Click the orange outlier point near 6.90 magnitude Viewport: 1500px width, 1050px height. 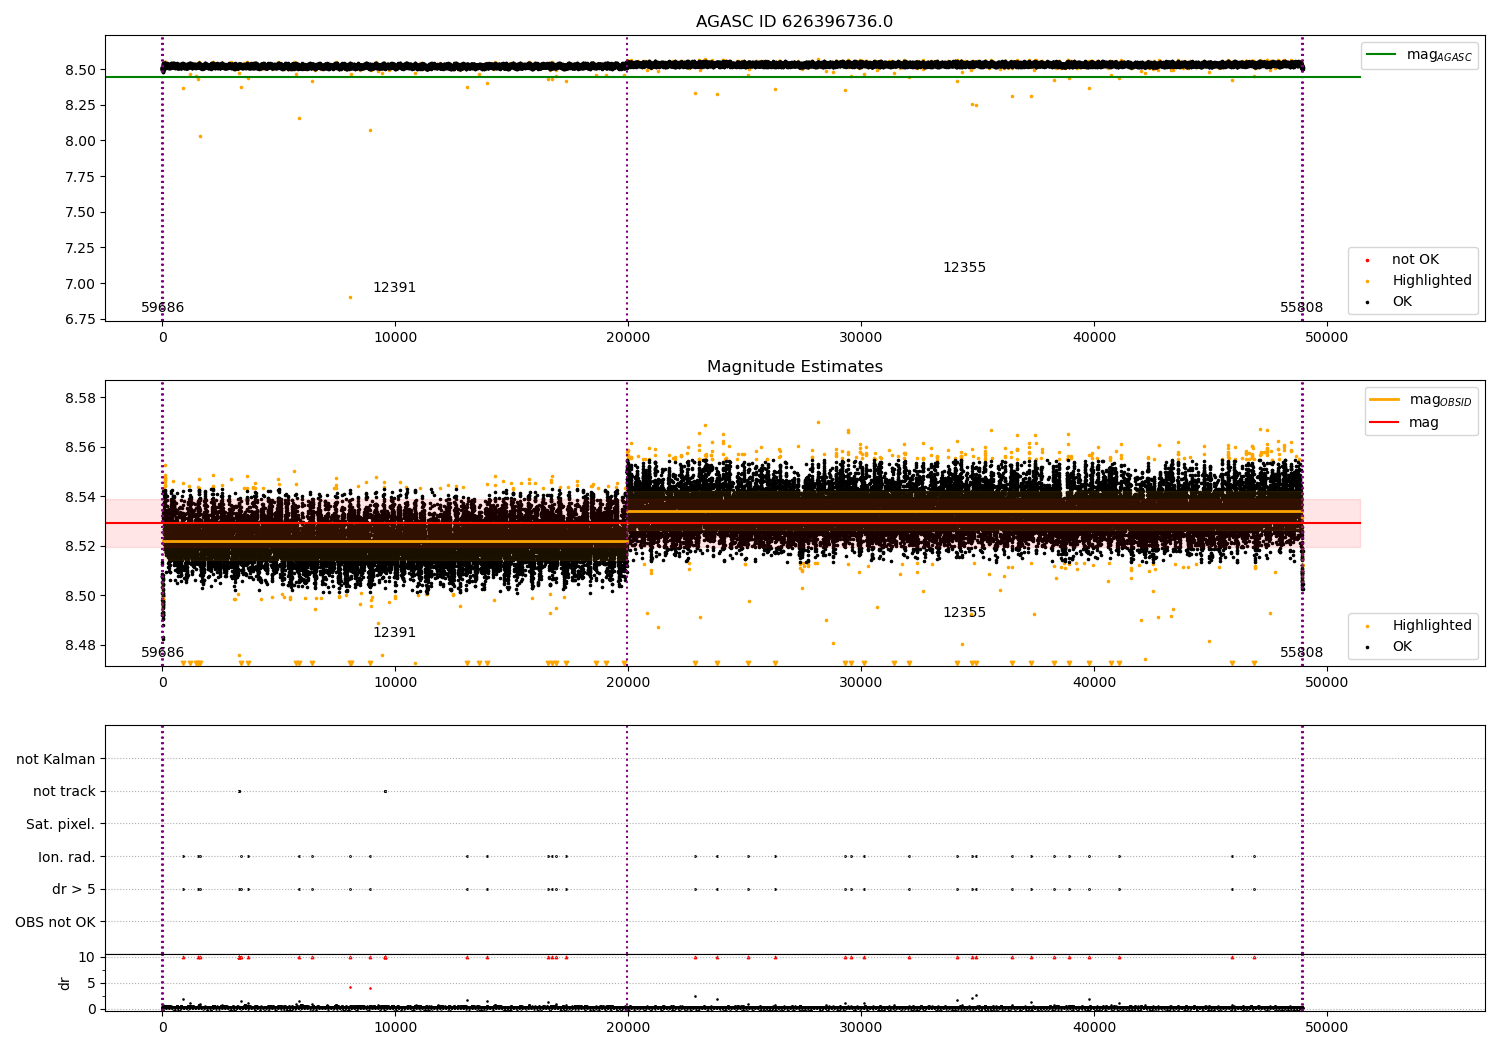(x=350, y=297)
